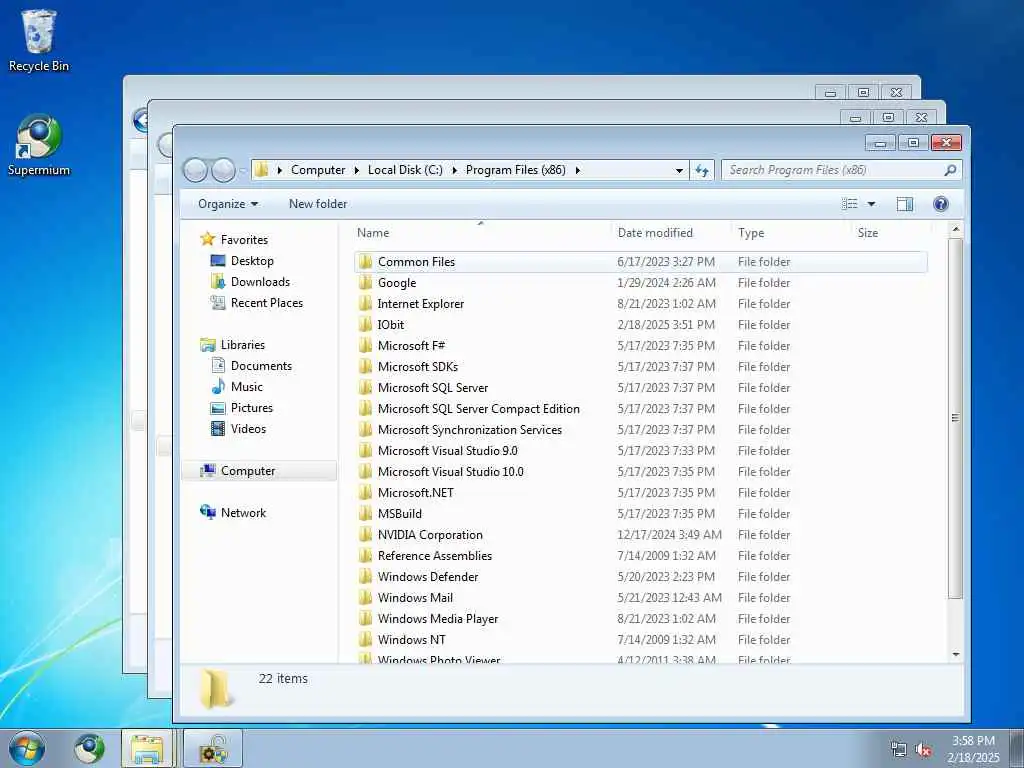Open the Organize dropdown menu
The image size is (1024, 768).
(228, 204)
